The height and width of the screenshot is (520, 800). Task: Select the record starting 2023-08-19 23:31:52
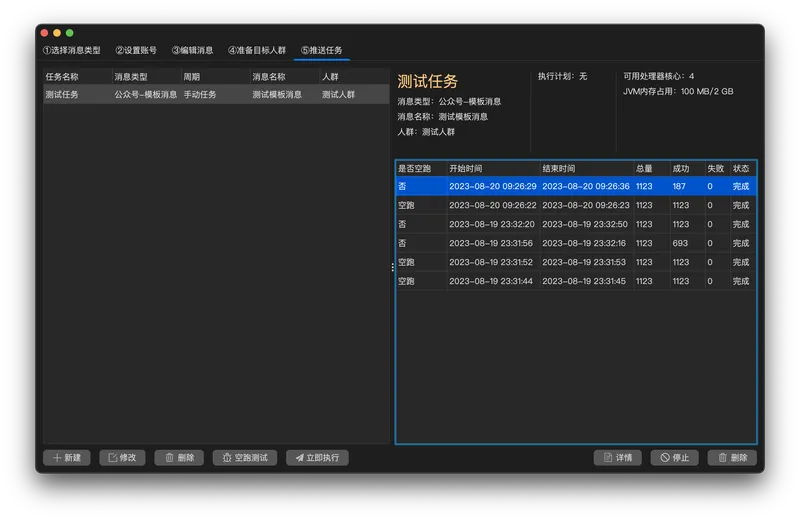[x=576, y=262]
